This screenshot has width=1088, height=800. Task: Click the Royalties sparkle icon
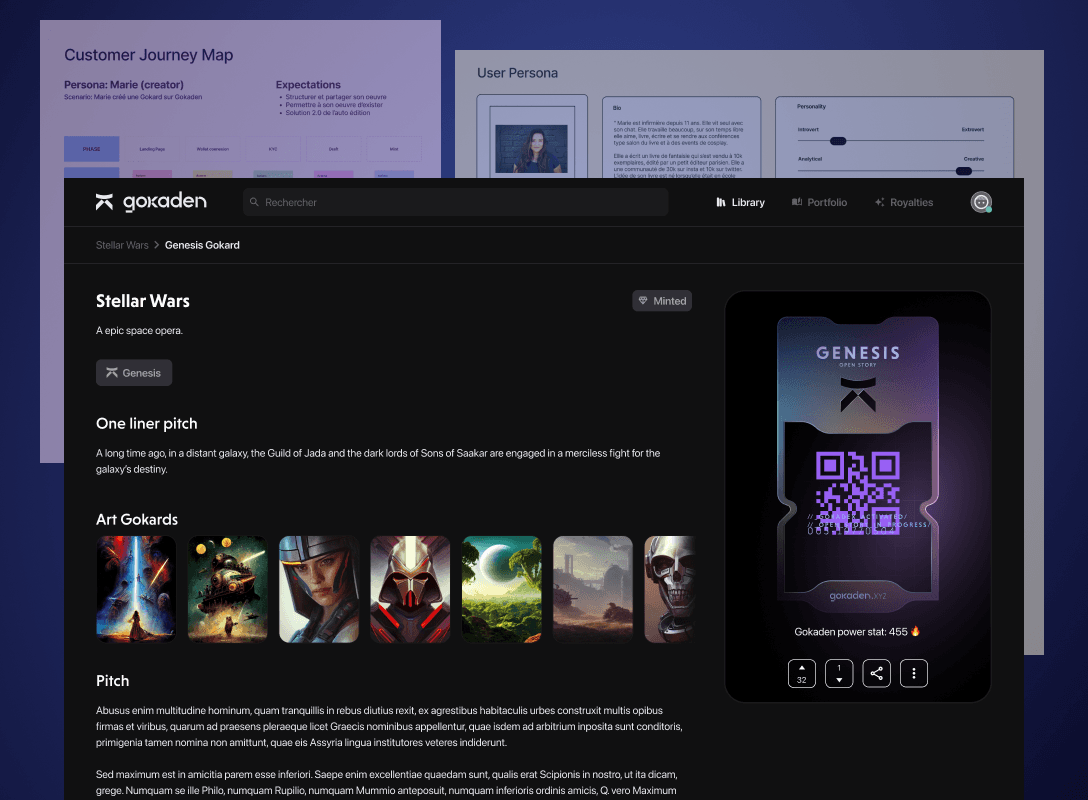coord(879,202)
